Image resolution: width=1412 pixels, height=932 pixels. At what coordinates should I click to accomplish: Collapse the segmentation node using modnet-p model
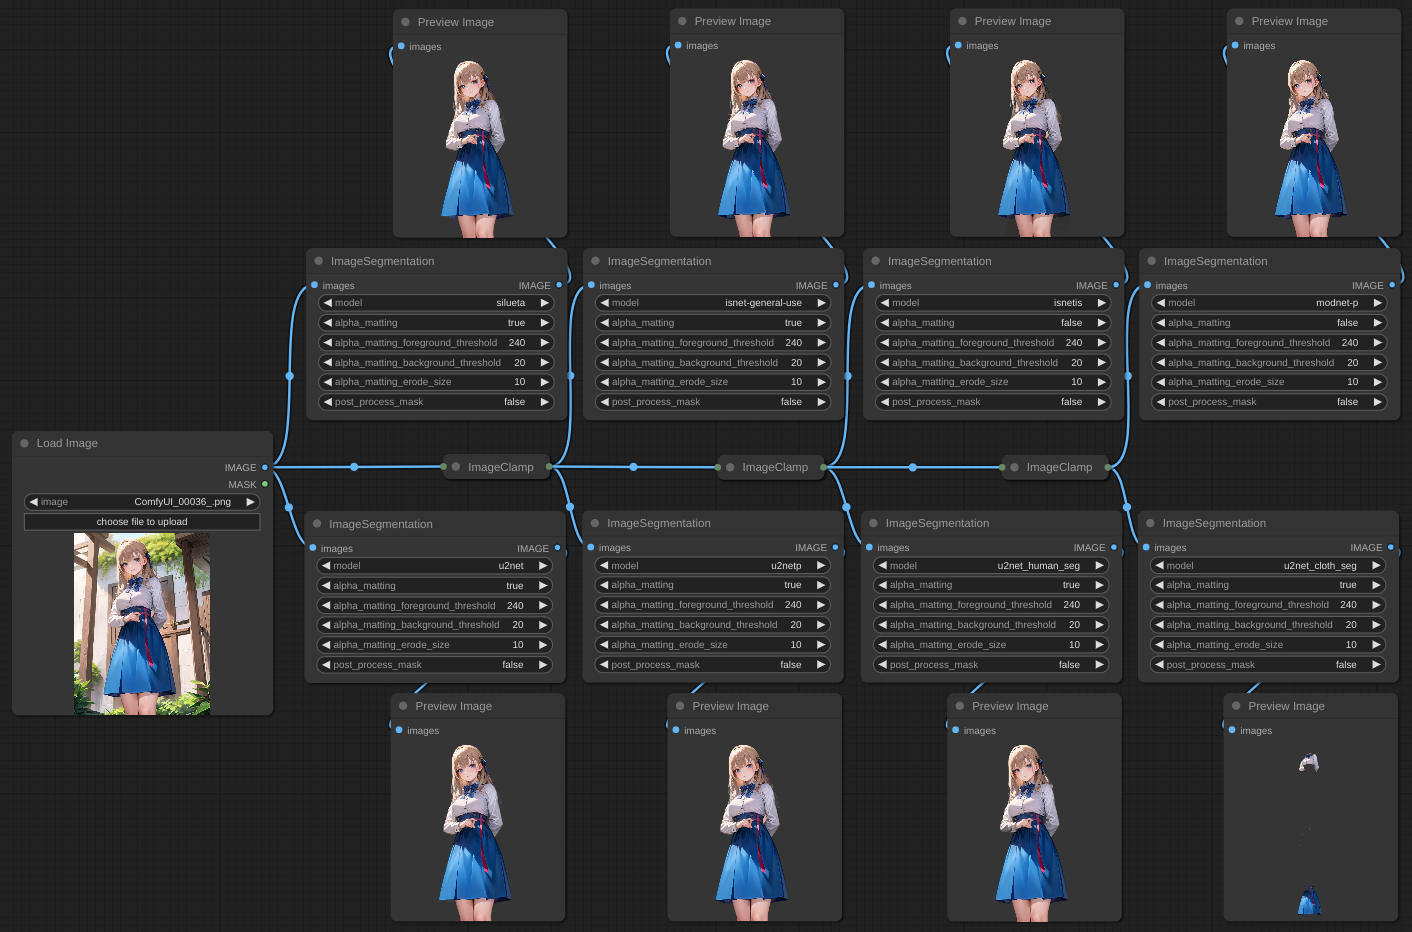click(1151, 261)
